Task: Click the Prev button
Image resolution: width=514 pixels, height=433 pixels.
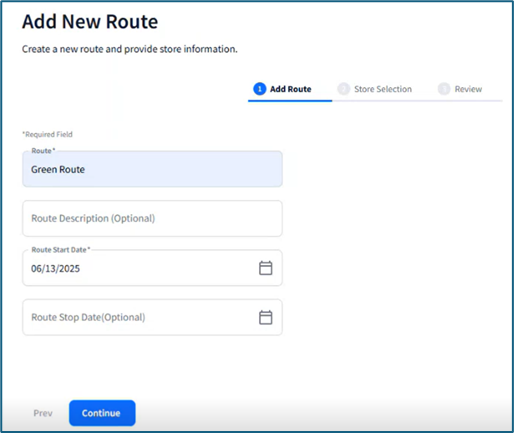Action: 43,413
